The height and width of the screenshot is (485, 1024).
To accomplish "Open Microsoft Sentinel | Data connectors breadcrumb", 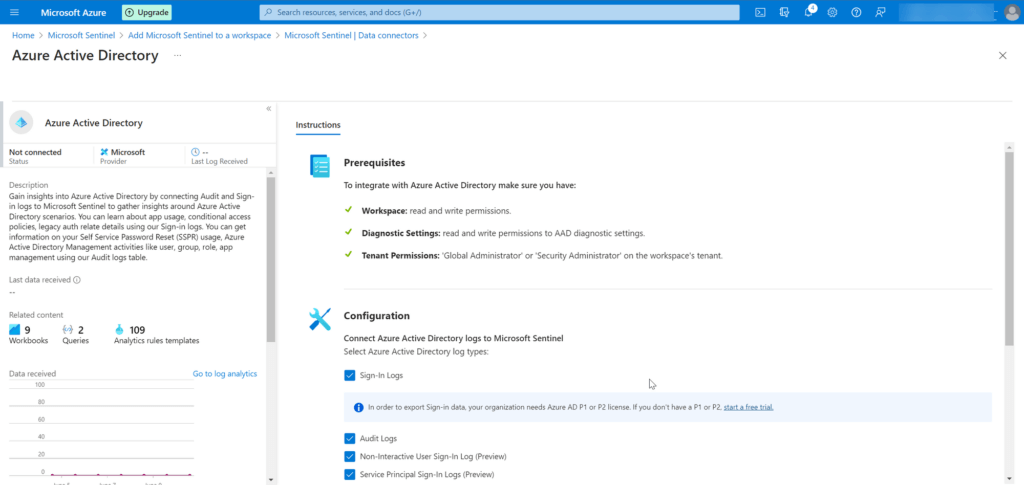I will click(x=351, y=35).
